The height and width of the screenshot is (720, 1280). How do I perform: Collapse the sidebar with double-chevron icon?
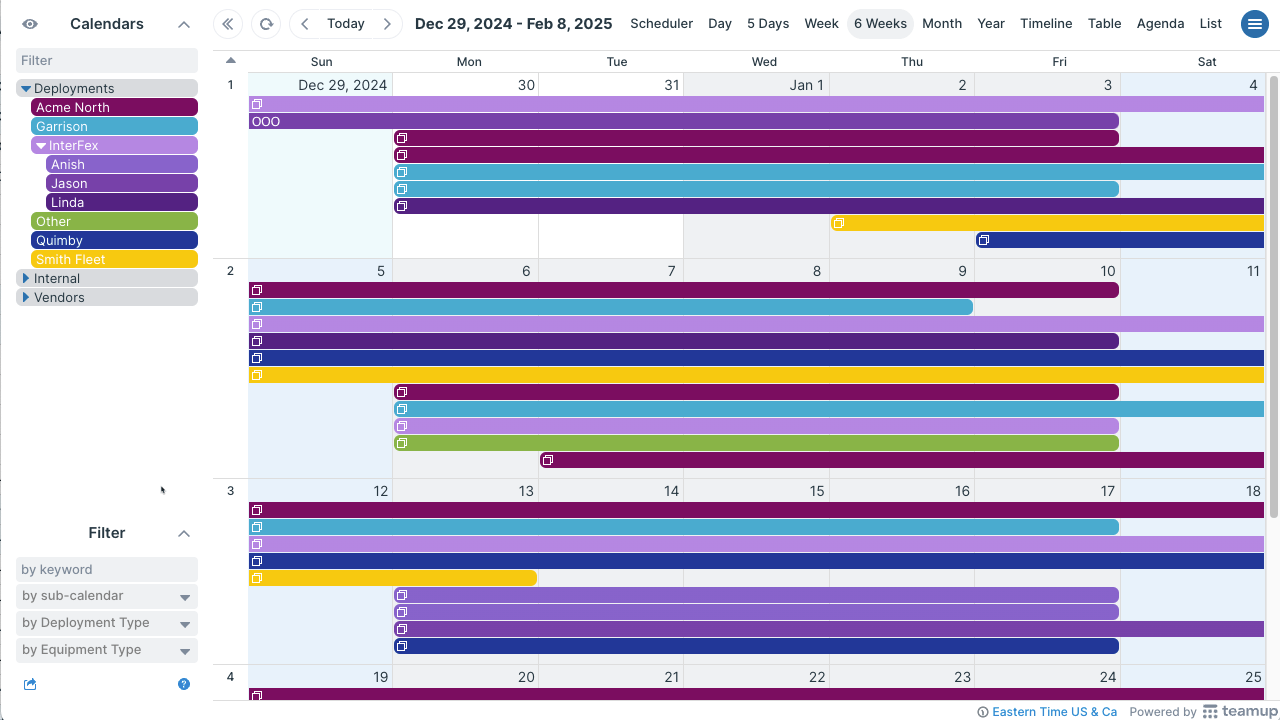[x=228, y=24]
